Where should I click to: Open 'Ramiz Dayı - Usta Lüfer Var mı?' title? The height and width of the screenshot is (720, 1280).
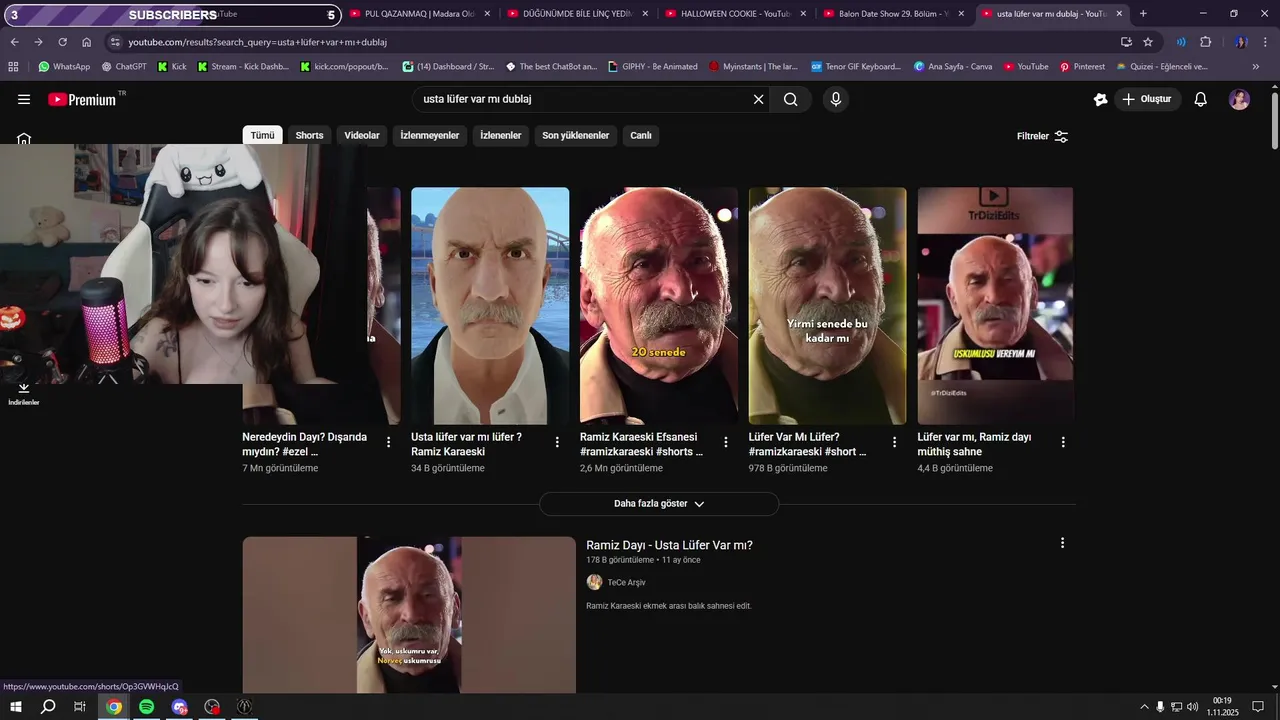pyautogui.click(x=669, y=545)
